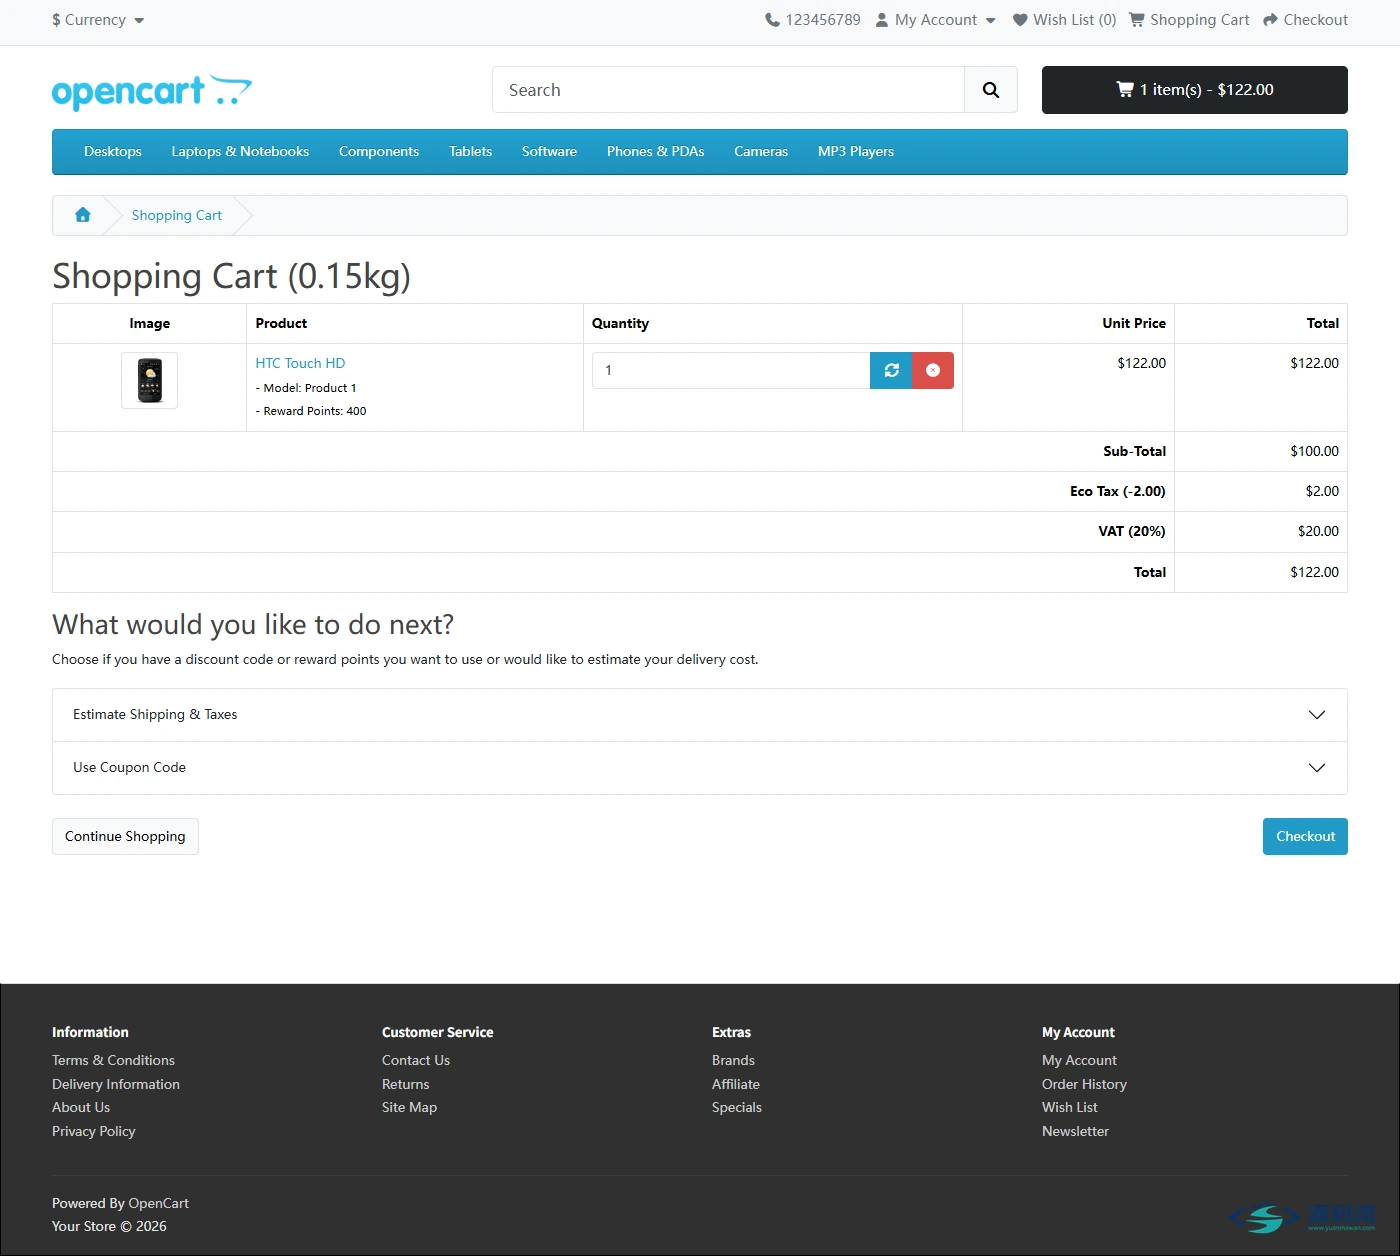Remove HTC Touch HD with red button
The height and width of the screenshot is (1256, 1400).
click(x=933, y=370)
